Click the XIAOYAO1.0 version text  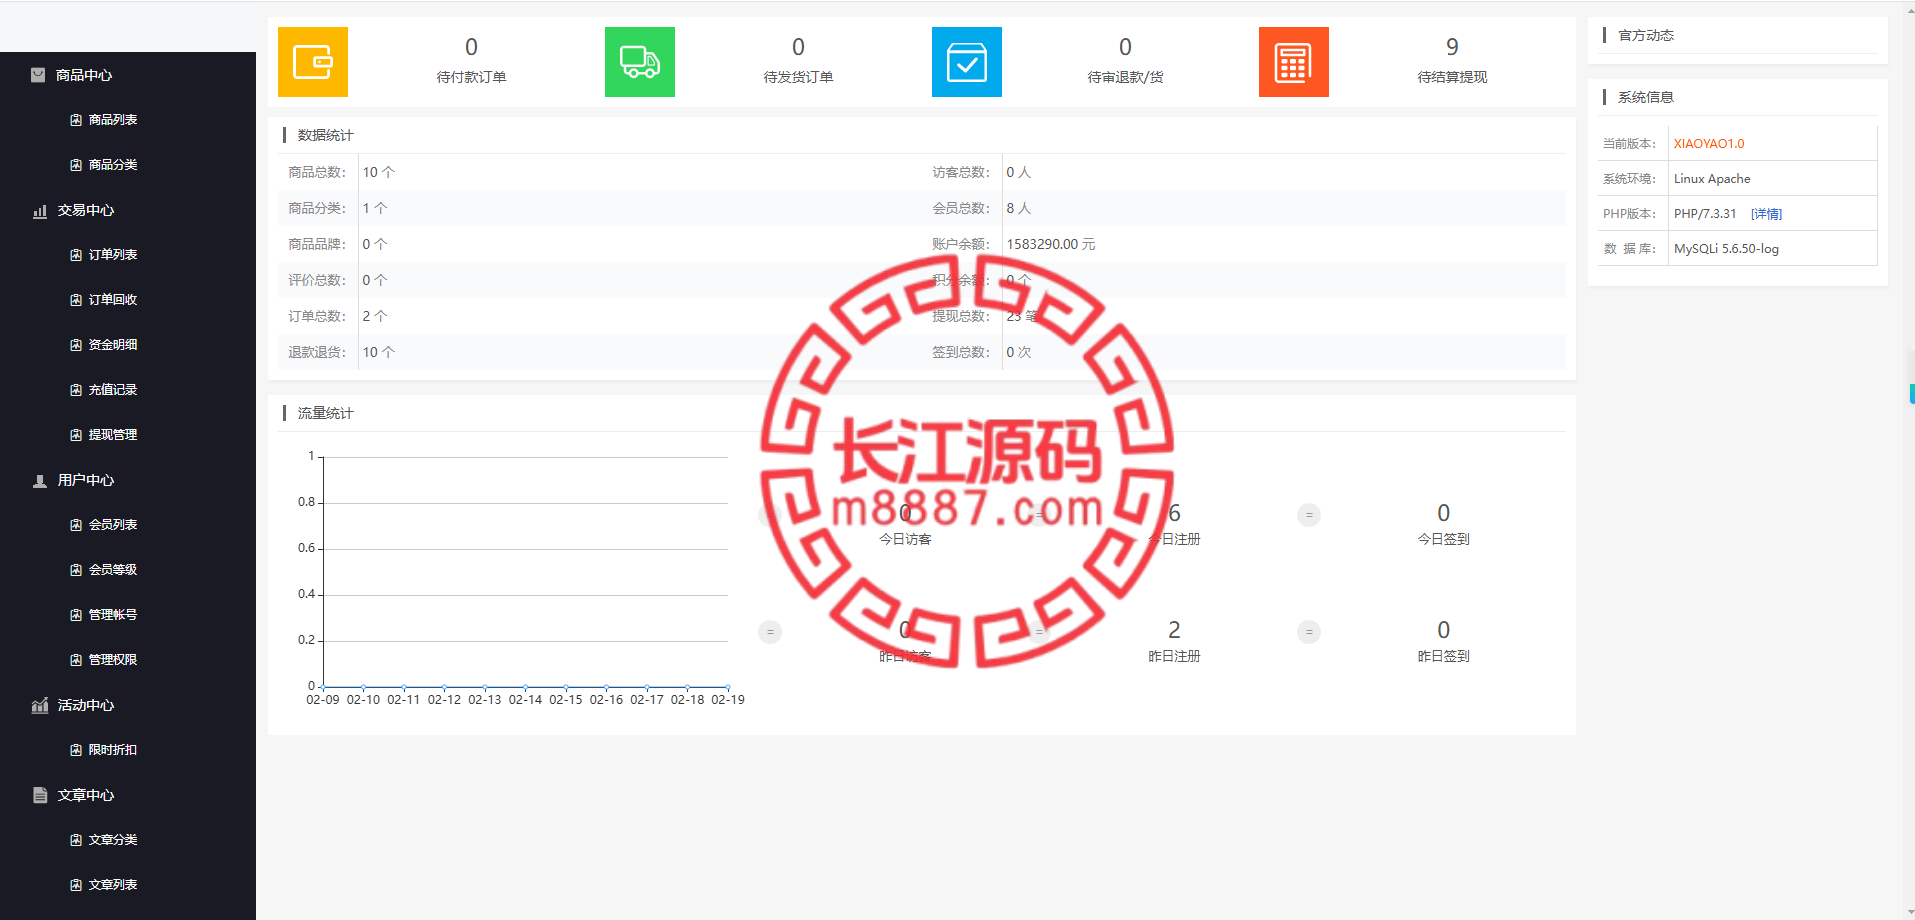pos(1709,144)
